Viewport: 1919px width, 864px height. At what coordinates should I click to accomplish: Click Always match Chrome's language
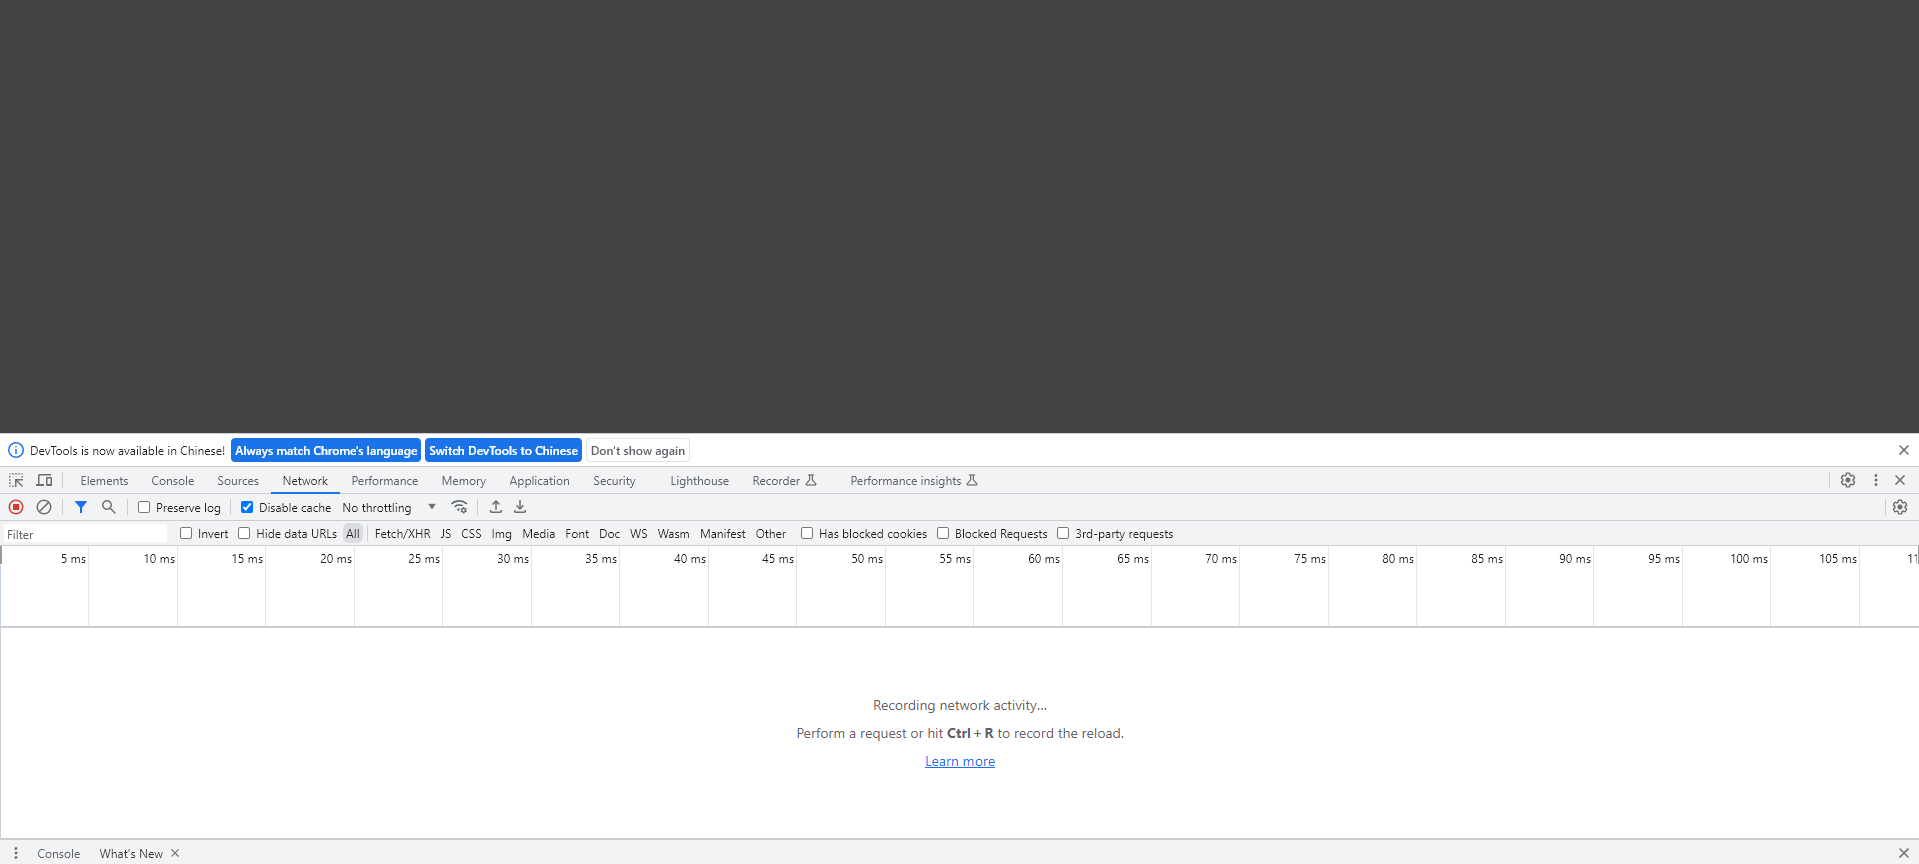326,451
